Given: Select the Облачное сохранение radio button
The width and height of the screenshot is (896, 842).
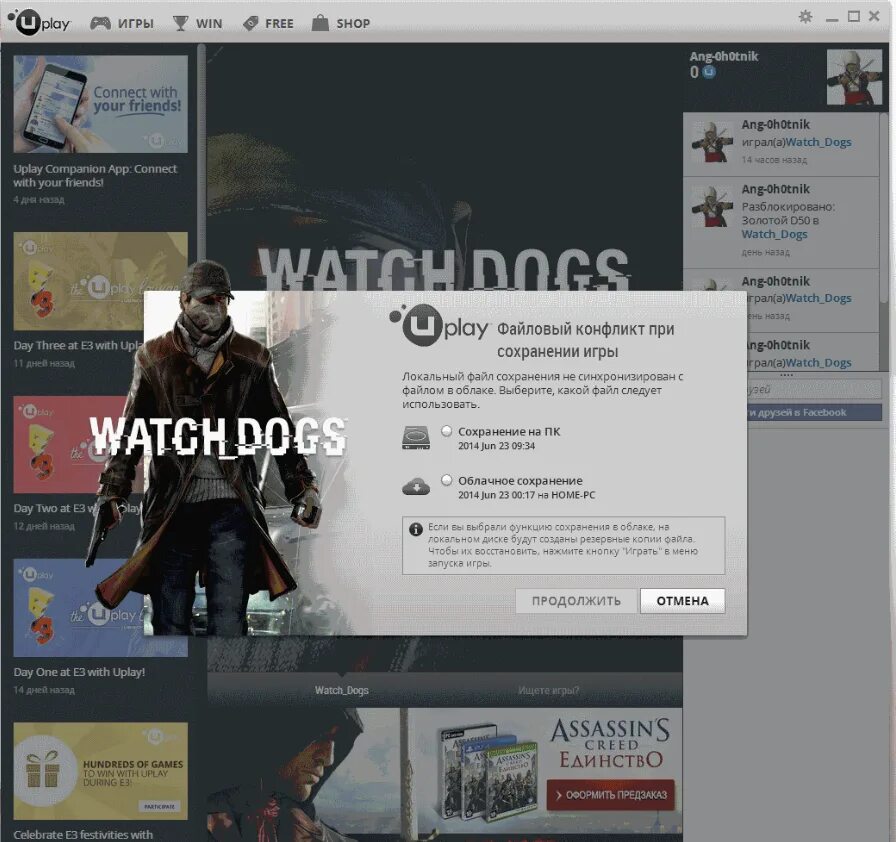Looking at the screenshot, I should [446, 480].
